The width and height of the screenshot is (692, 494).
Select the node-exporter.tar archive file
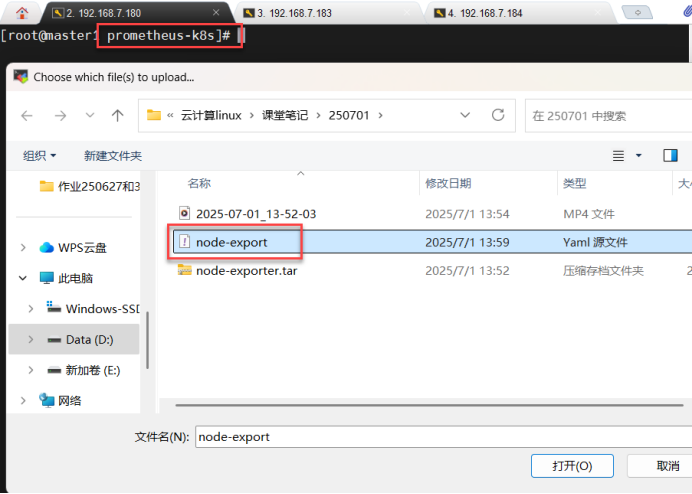(246, 270)
